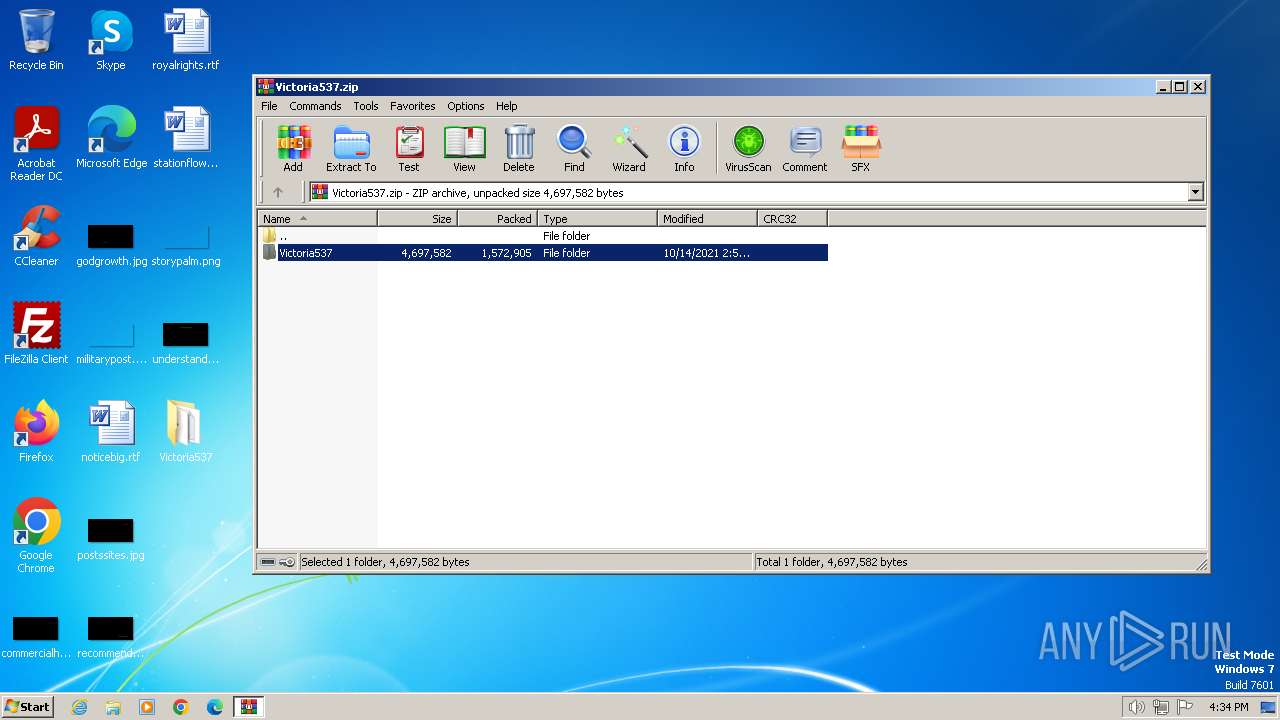Select militarypost desktop file
Viewport: 1280px width, 720px height.
point(111,344)
